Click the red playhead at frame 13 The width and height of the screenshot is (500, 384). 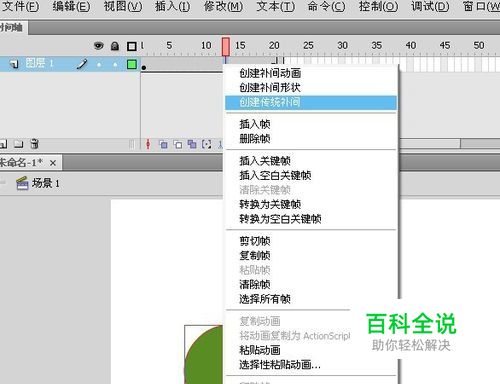[x=226, y=46]
